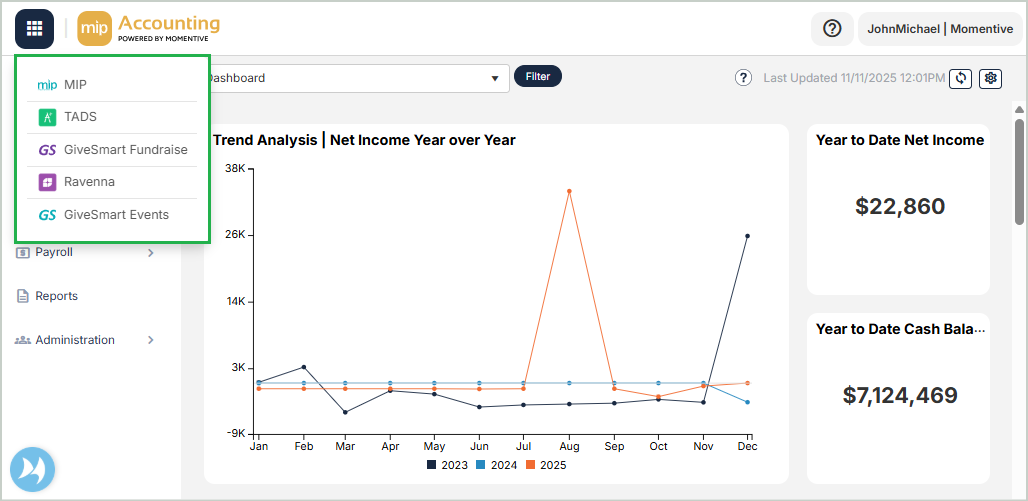Image resolution: width=1028 pixels, height=501 pixels.
Task: Open the app switcher grid icon
Action: click(x=34, y=28)
